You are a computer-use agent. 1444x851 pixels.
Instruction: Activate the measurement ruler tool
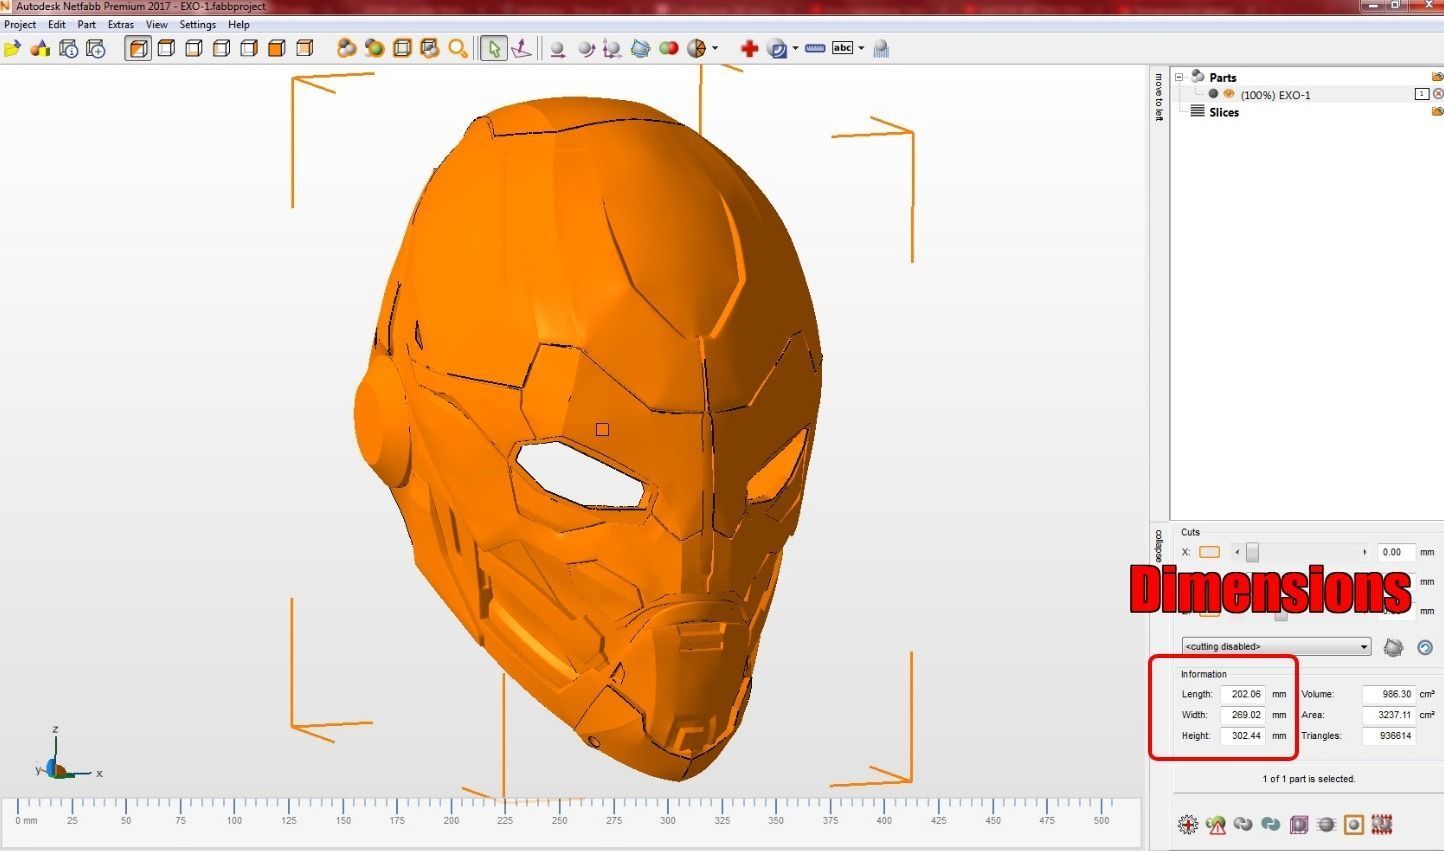815,48
